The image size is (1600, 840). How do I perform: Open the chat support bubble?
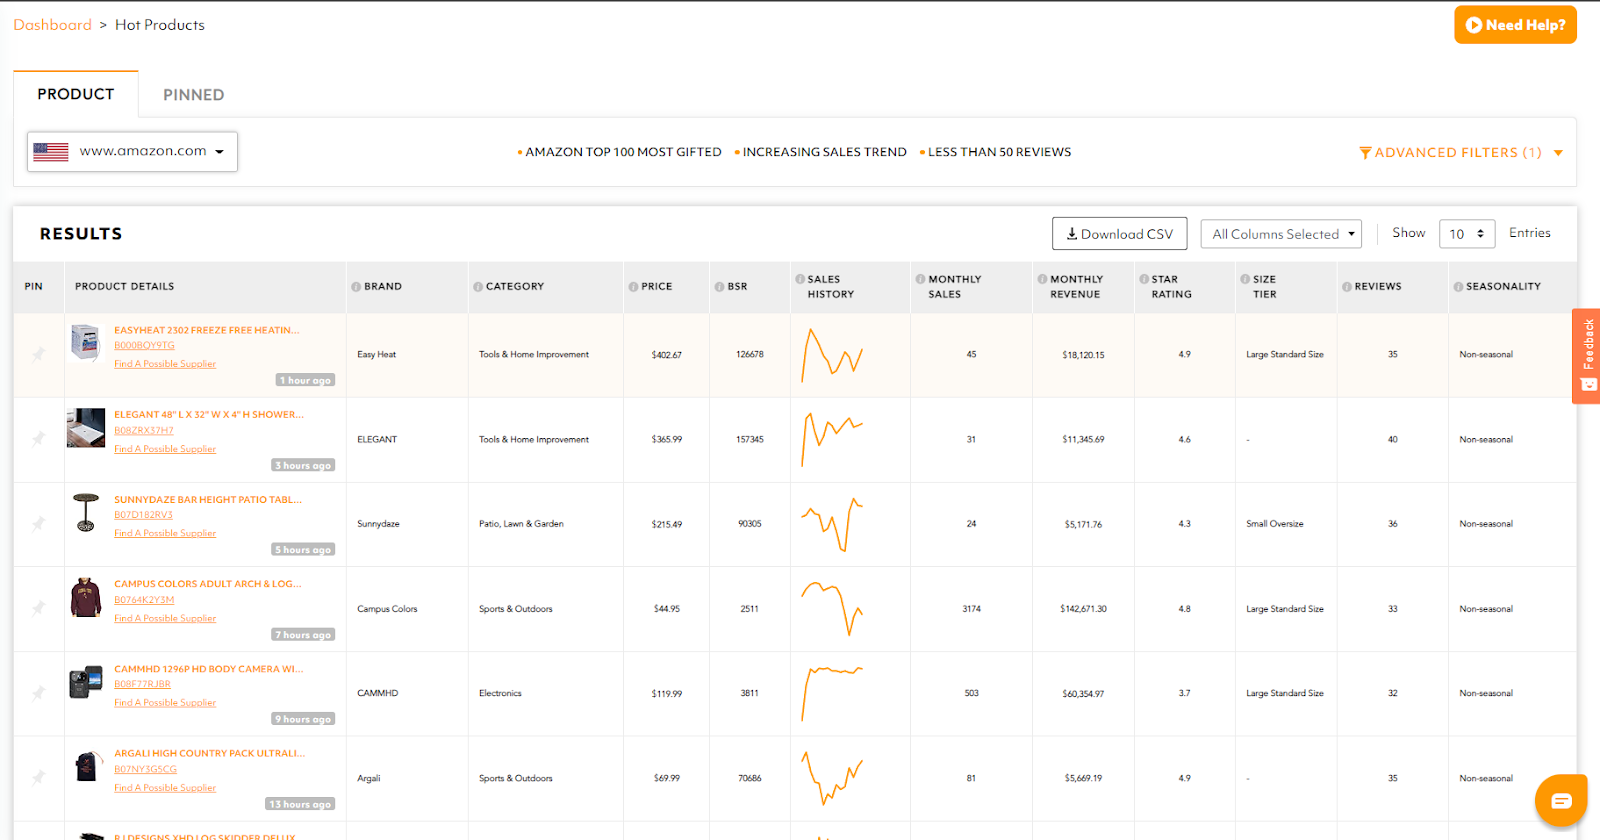coord(1561,800)
